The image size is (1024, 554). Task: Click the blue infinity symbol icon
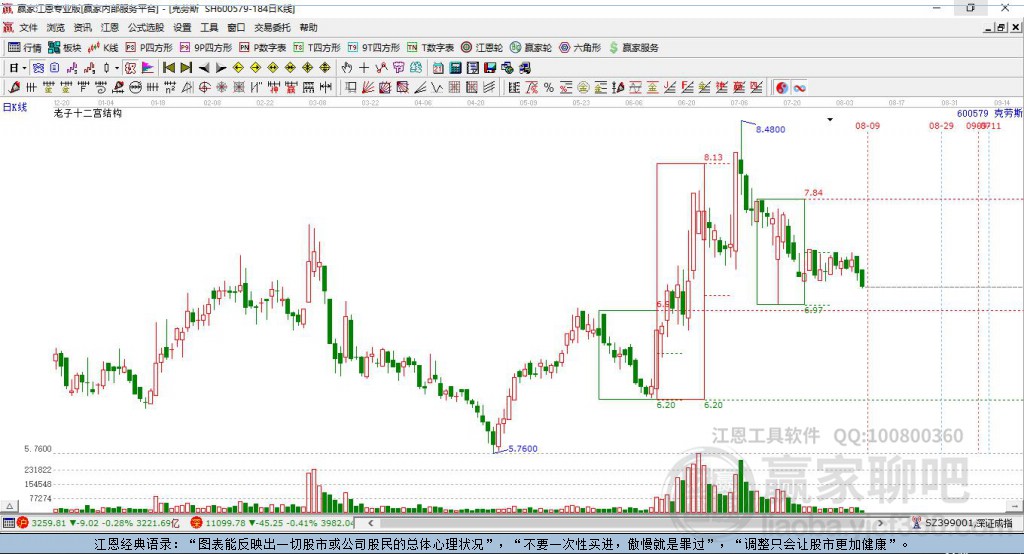[x=799, y=88]
